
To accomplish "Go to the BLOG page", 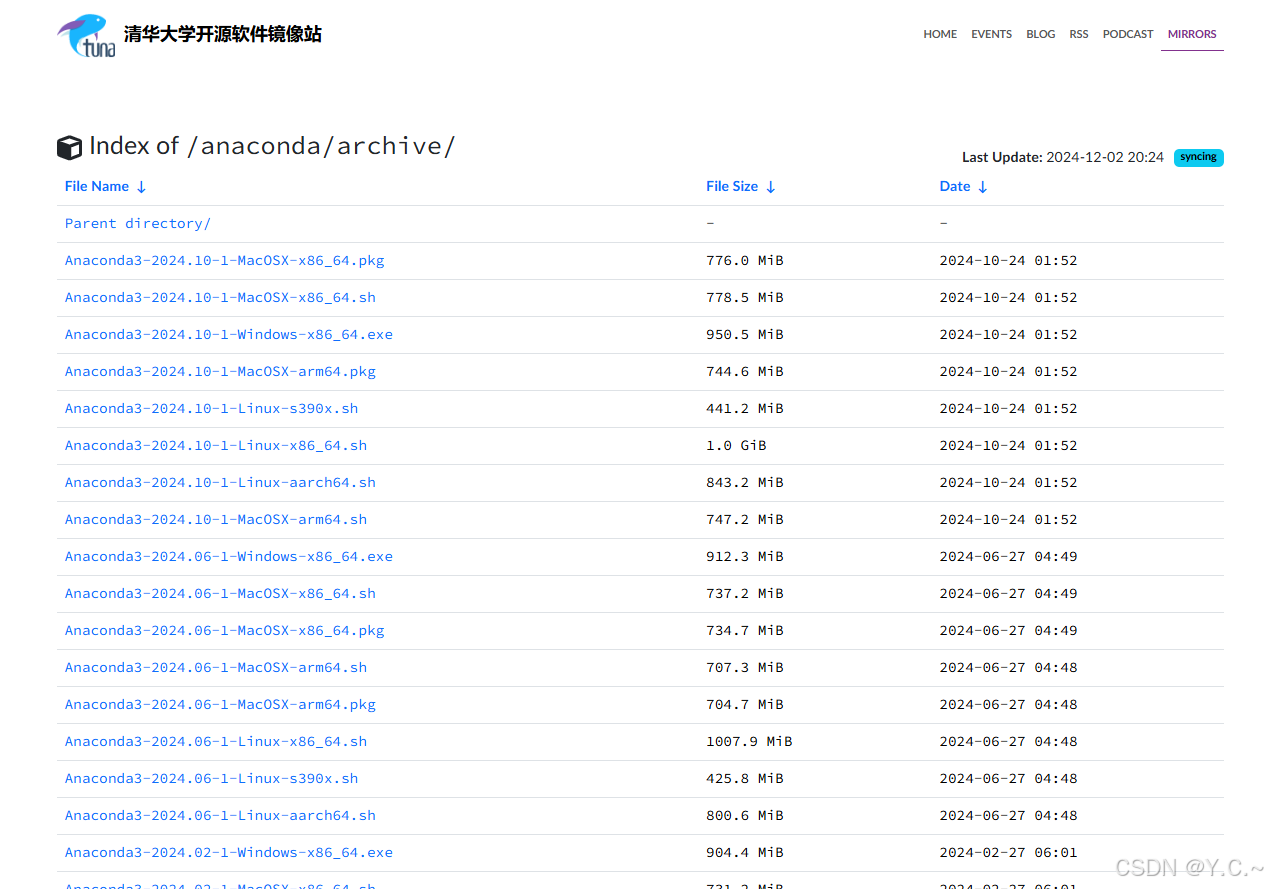I will [1041, 34].
